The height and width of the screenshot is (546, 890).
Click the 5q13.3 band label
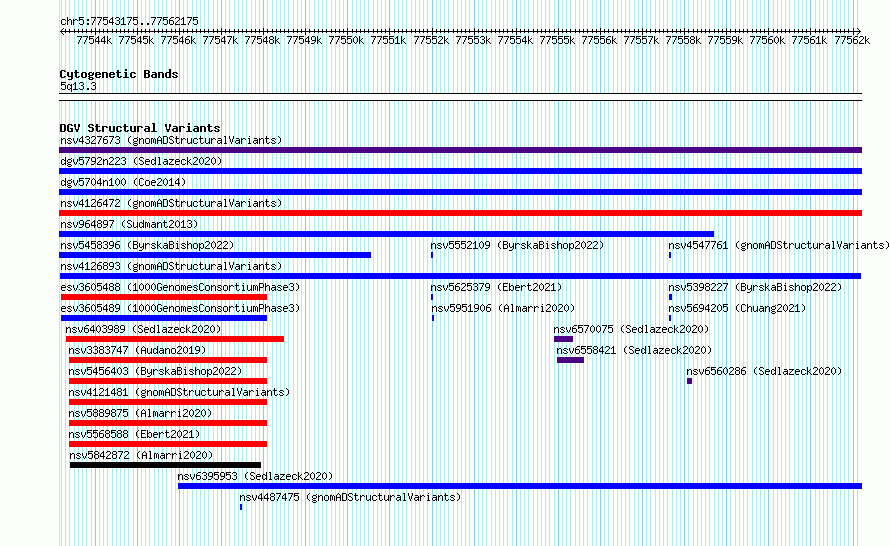78,86
